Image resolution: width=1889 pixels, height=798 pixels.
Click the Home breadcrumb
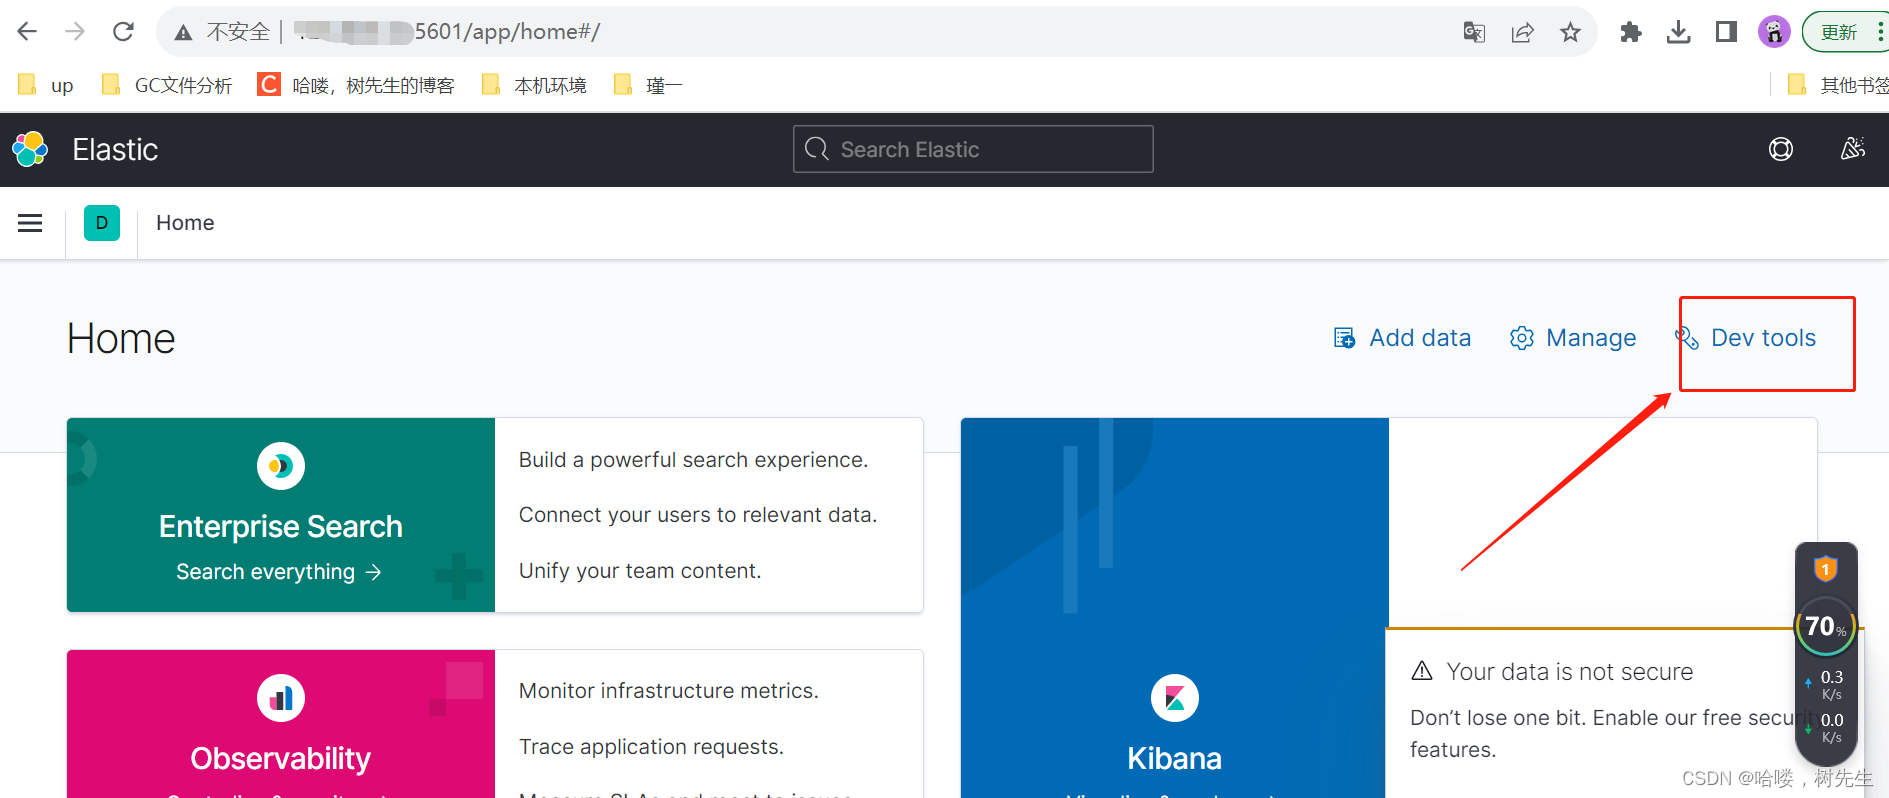185,223
